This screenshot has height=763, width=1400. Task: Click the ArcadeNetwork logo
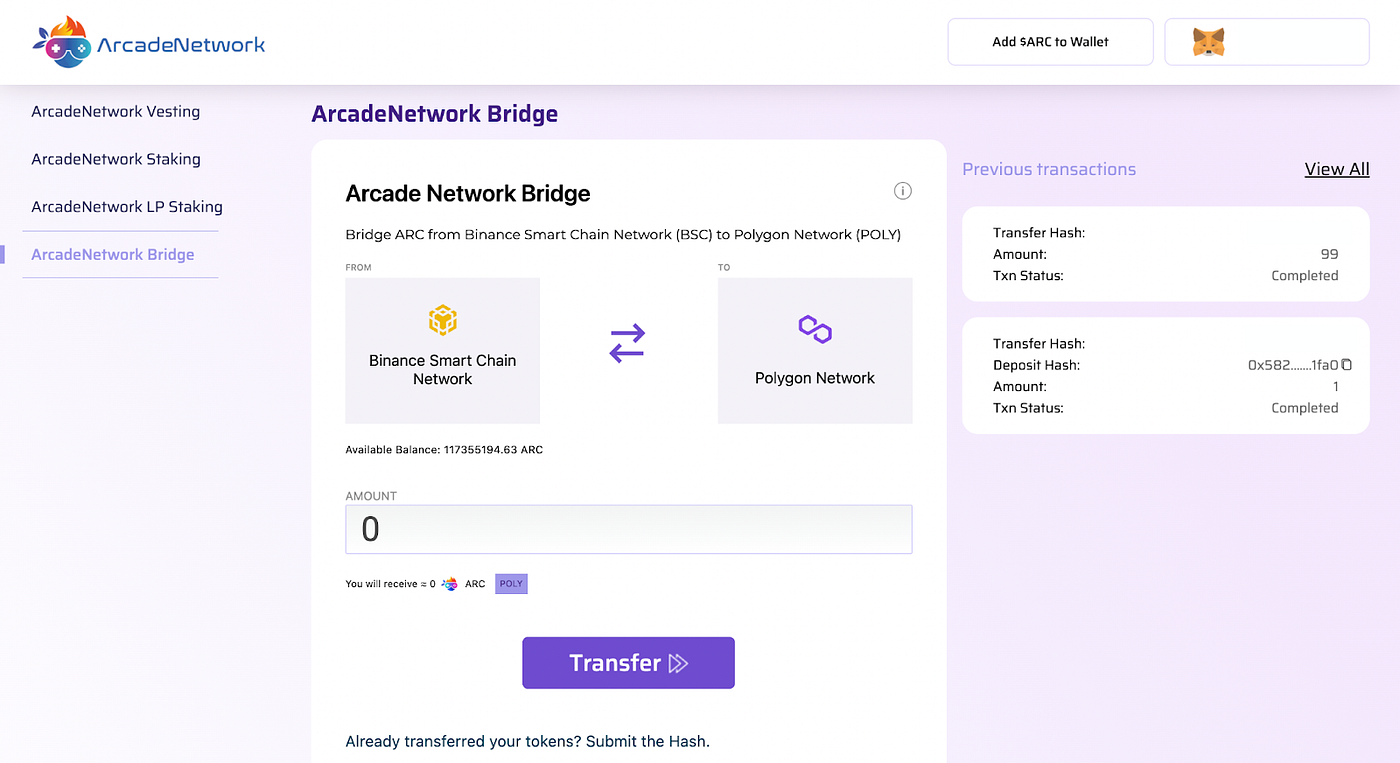coord(149,42)
